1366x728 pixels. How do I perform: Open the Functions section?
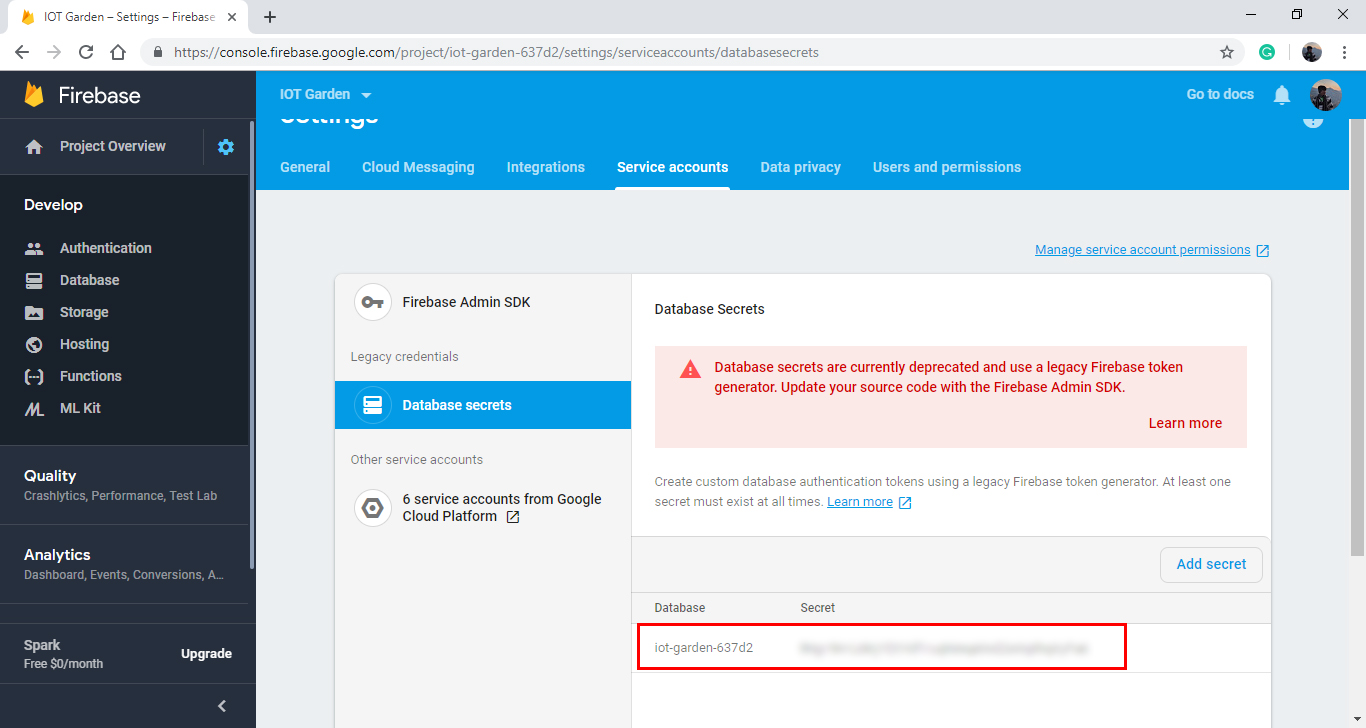[92, 376]
